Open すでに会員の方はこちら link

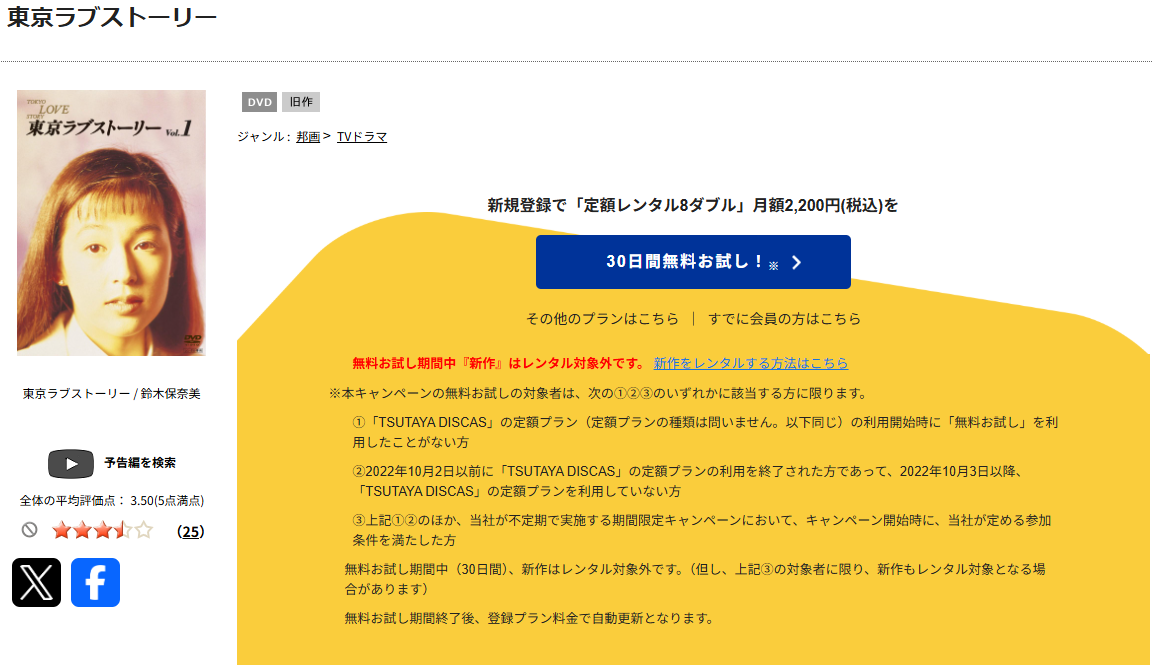point(784,318)
